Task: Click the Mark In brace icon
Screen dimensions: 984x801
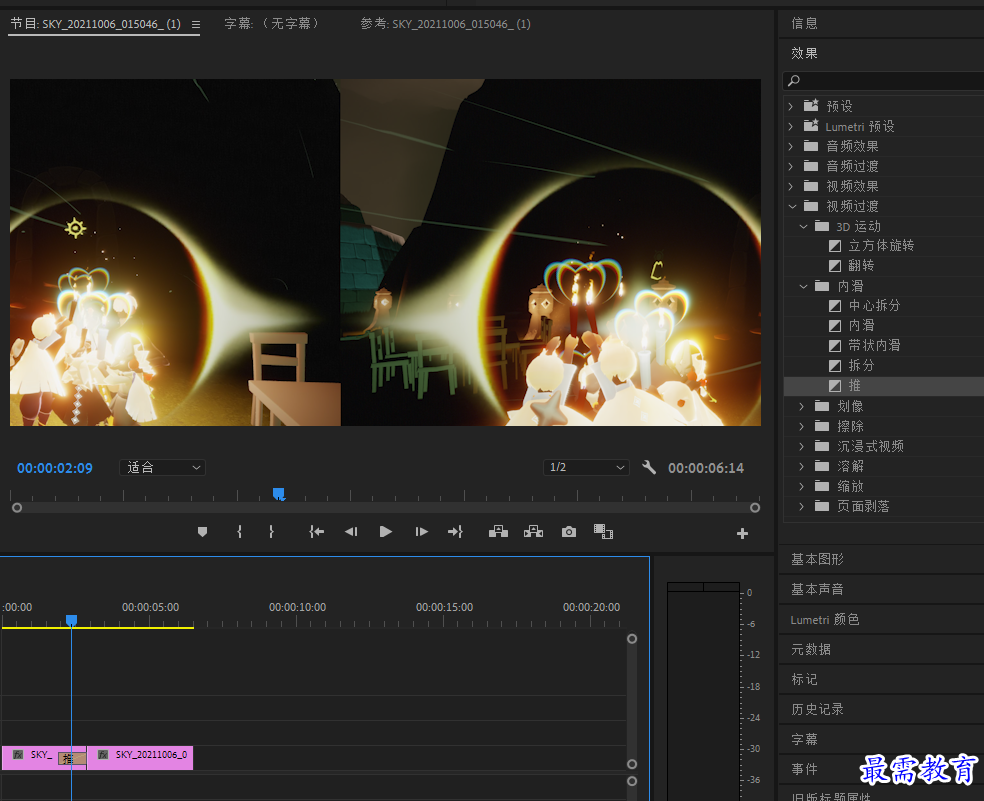Action: pos(239,532)
